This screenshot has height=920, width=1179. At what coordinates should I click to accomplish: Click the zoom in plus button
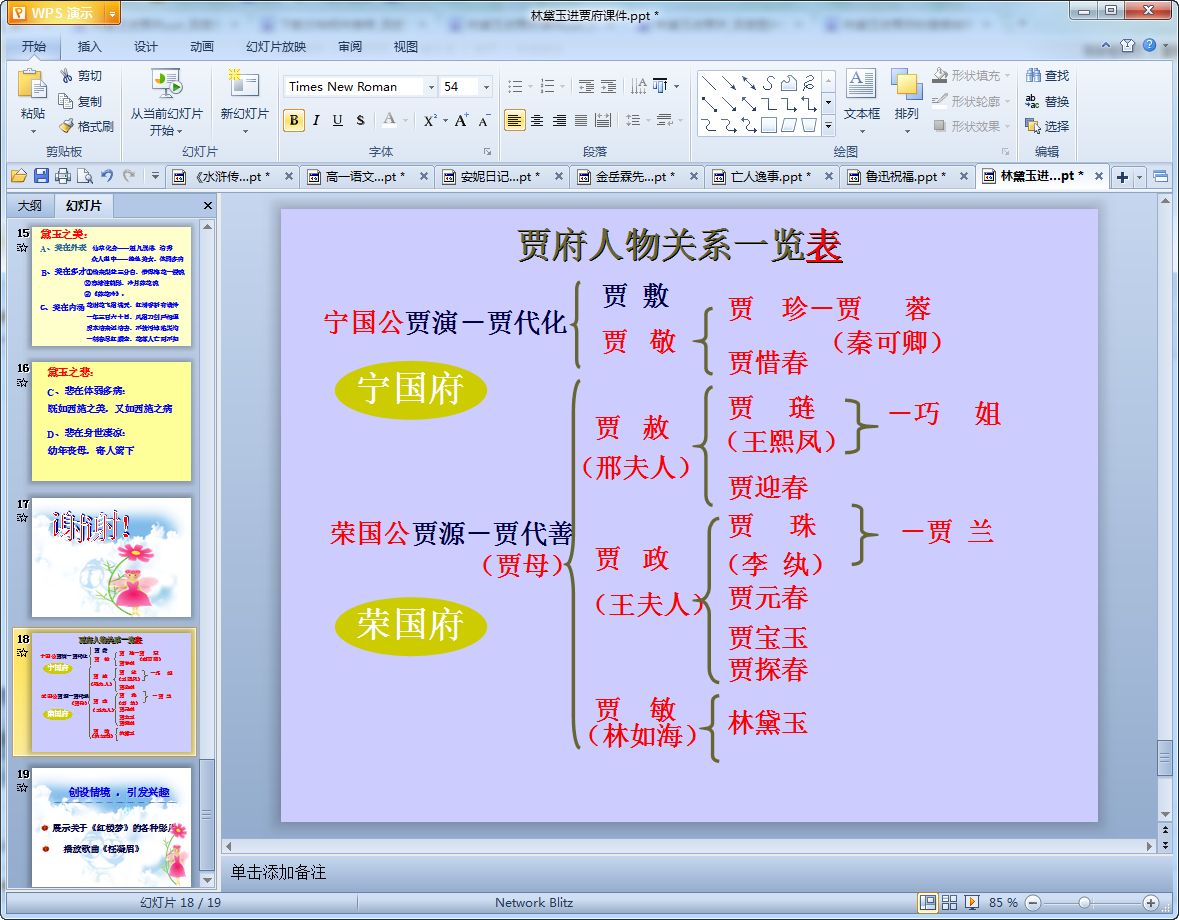1150,903
